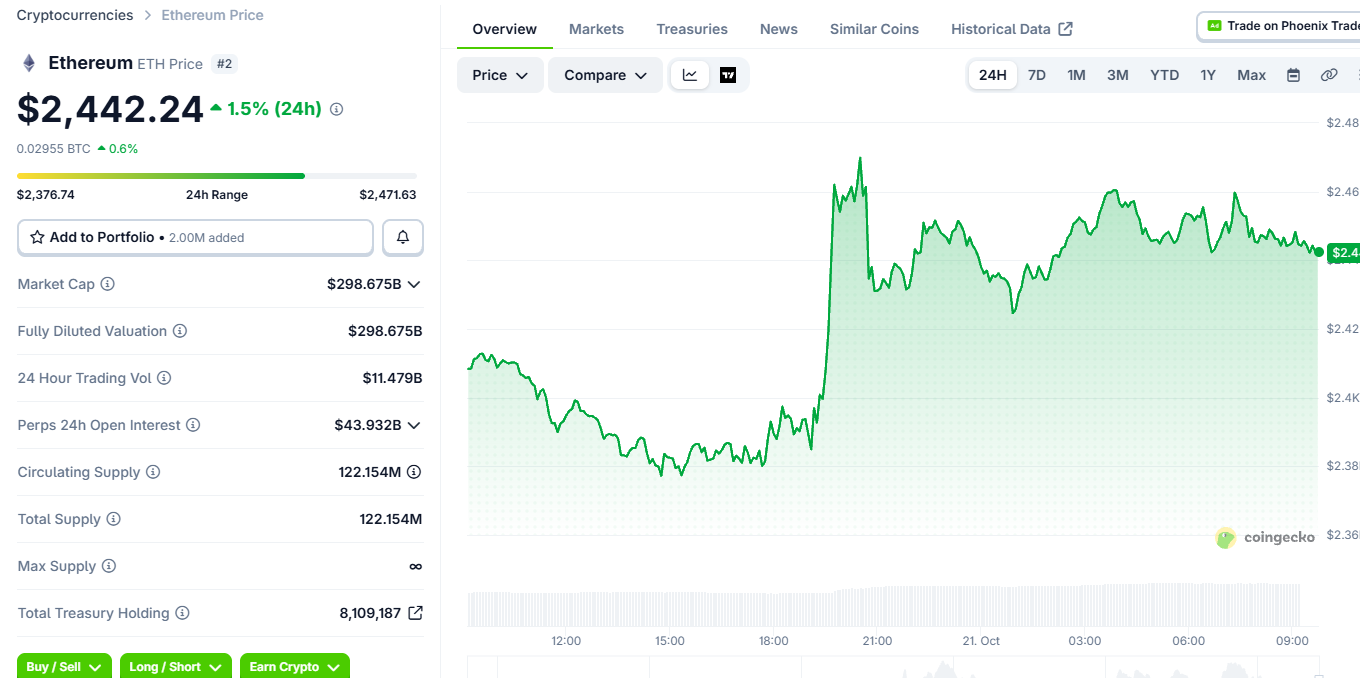This screenshot has height=678, width=1360.
Task: Click the calendar date range icon
Action: (1293, 75)
